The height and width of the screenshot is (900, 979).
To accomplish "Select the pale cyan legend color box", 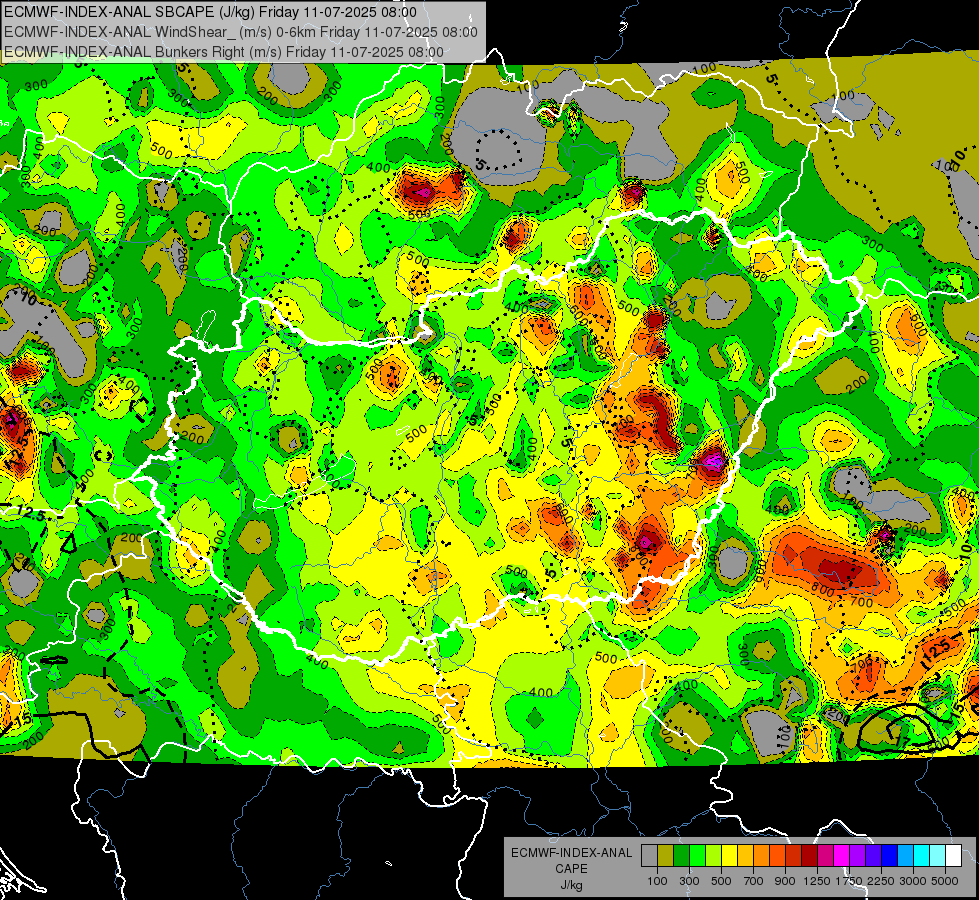I will click(x=938, y=856).
